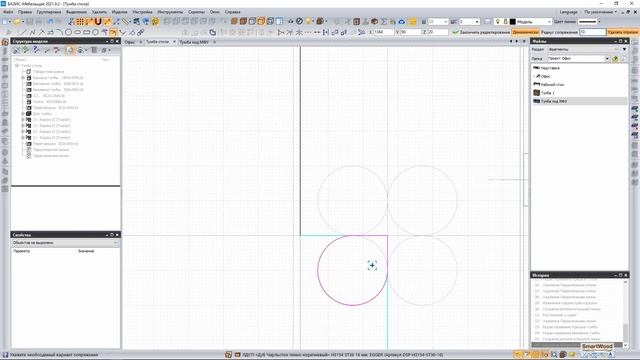Toggle the grid display icon
The width and height of the screenshot is (640, 360).
click(80, 21)
